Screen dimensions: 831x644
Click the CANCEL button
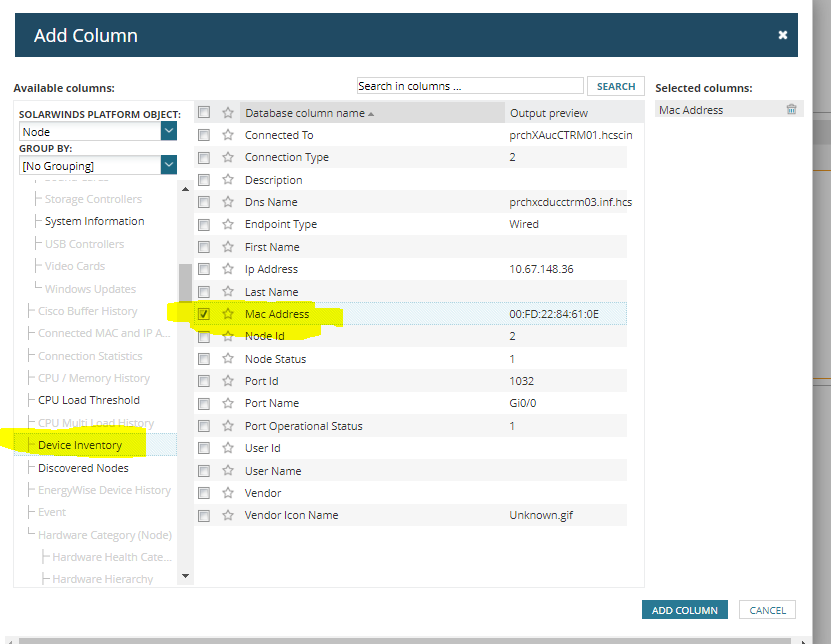click(767, 610)
